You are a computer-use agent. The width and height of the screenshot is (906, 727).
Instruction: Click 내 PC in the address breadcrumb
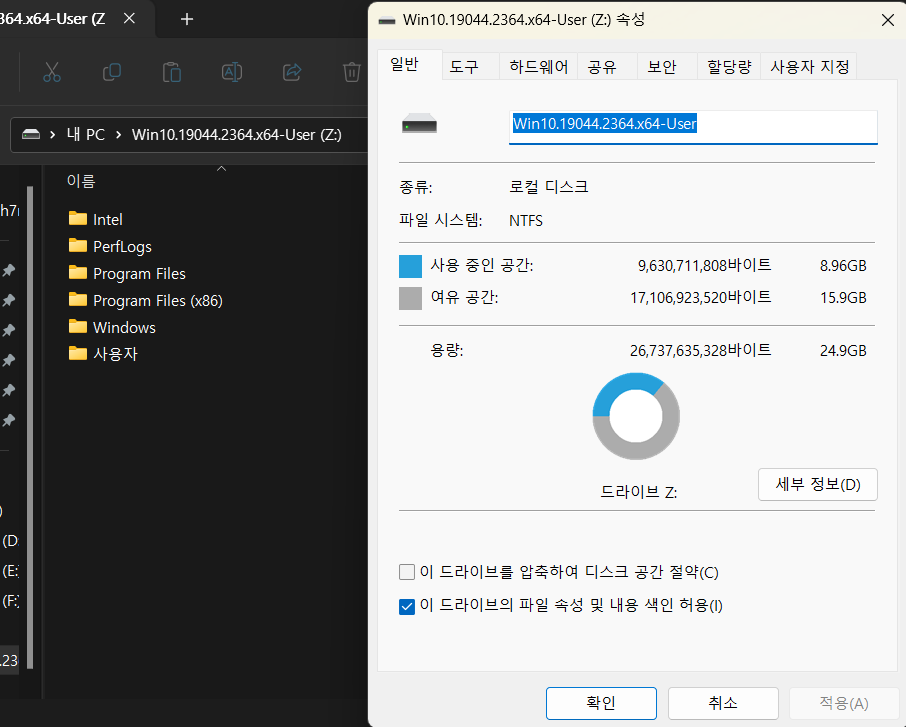pos(86,135)
